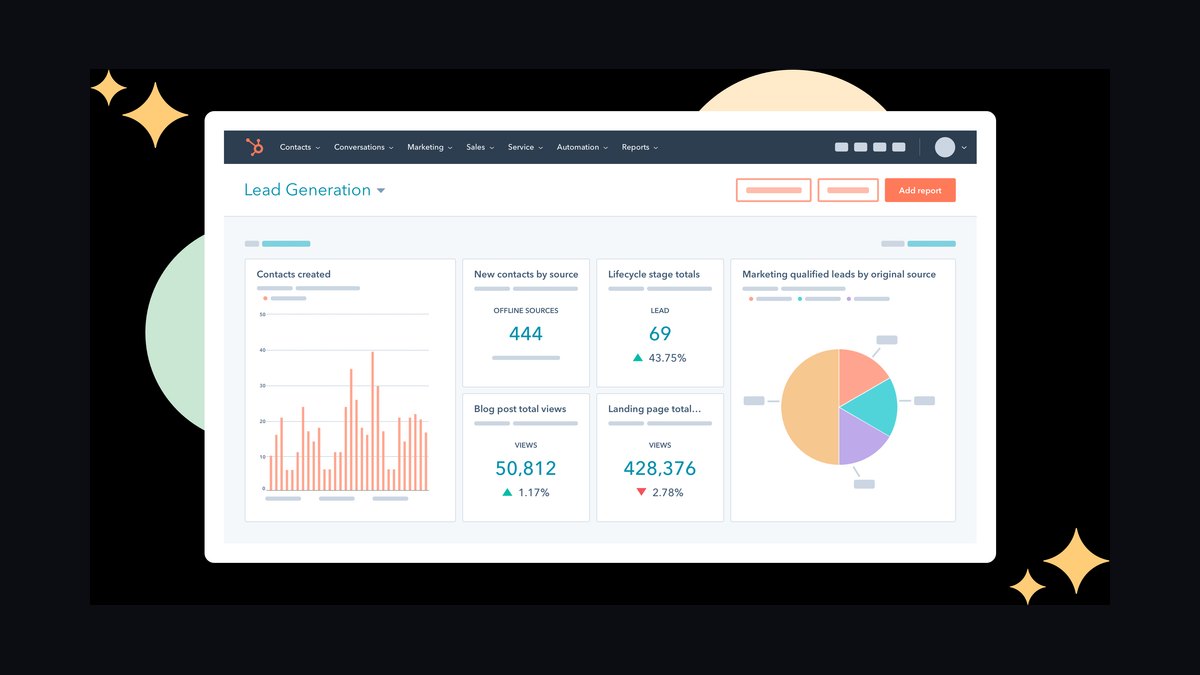Click the salmon legend dot in pie chart
This screenshot has height=675, width=1200.
751,298
